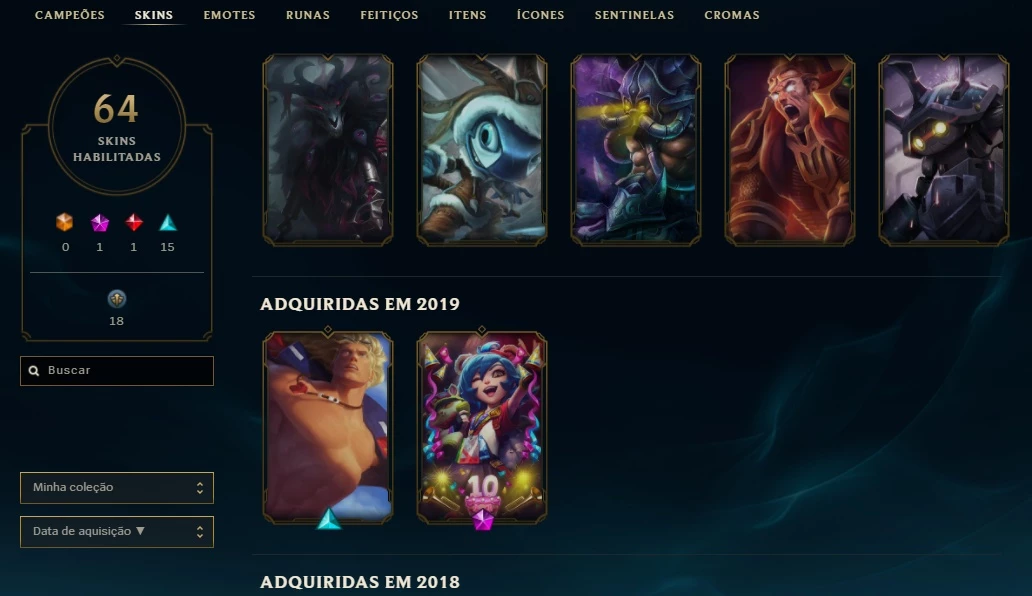Click into the Buscar search field

116,371
